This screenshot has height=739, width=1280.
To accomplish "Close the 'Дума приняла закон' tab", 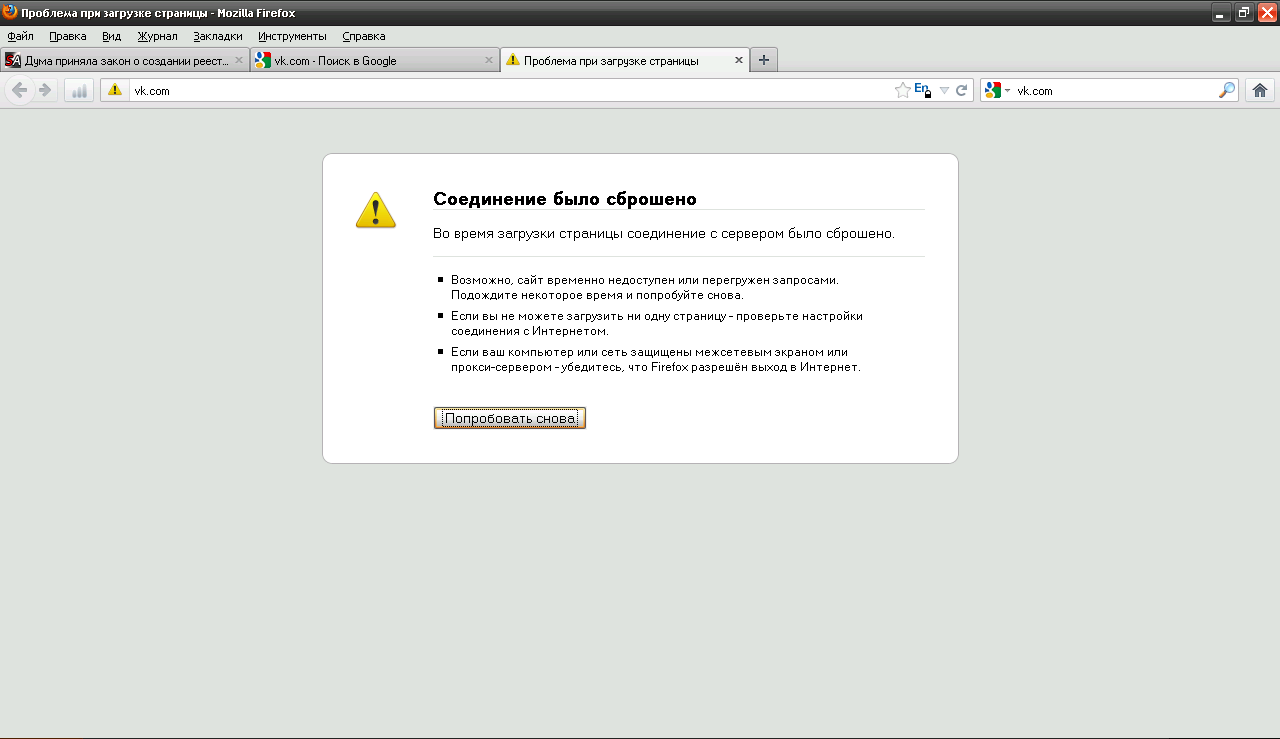I will coord(239,60).
